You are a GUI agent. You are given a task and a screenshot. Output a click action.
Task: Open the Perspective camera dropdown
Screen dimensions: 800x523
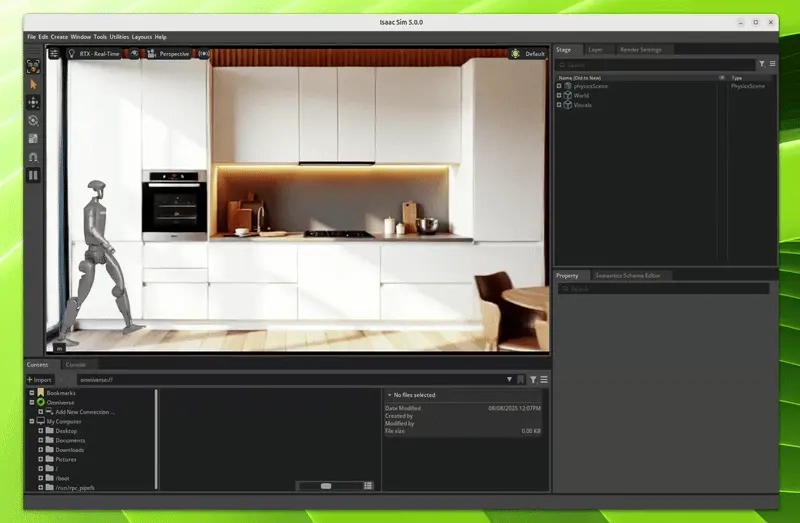coord(172,53)
